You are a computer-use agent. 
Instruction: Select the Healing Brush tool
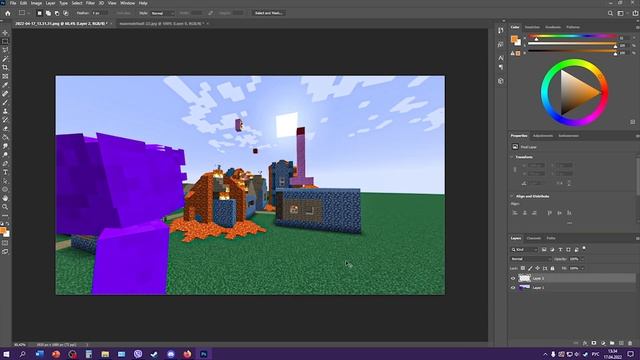pyautogui.click(x=5, y=94)
